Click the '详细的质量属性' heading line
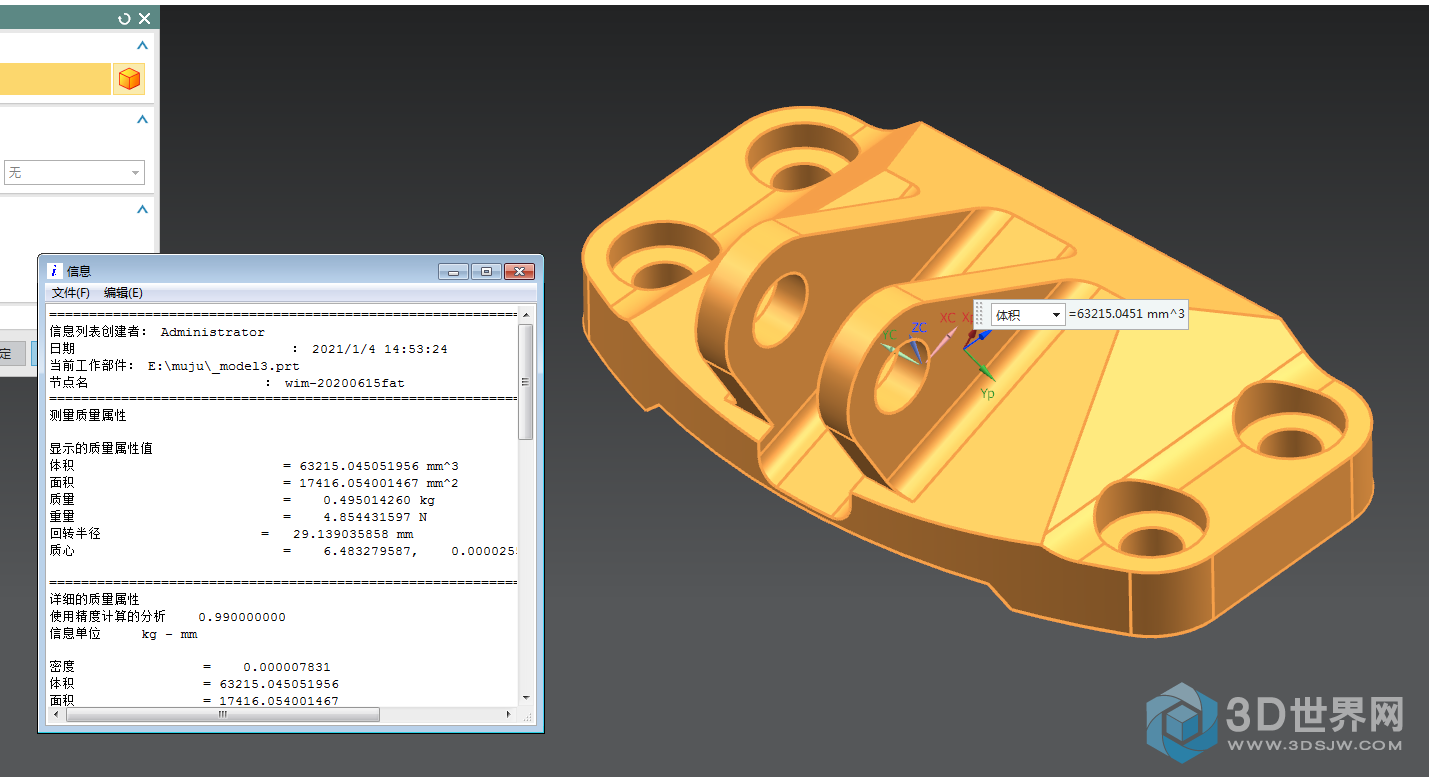Viewport: 1429px width, 777px height. tap(94, 599)
